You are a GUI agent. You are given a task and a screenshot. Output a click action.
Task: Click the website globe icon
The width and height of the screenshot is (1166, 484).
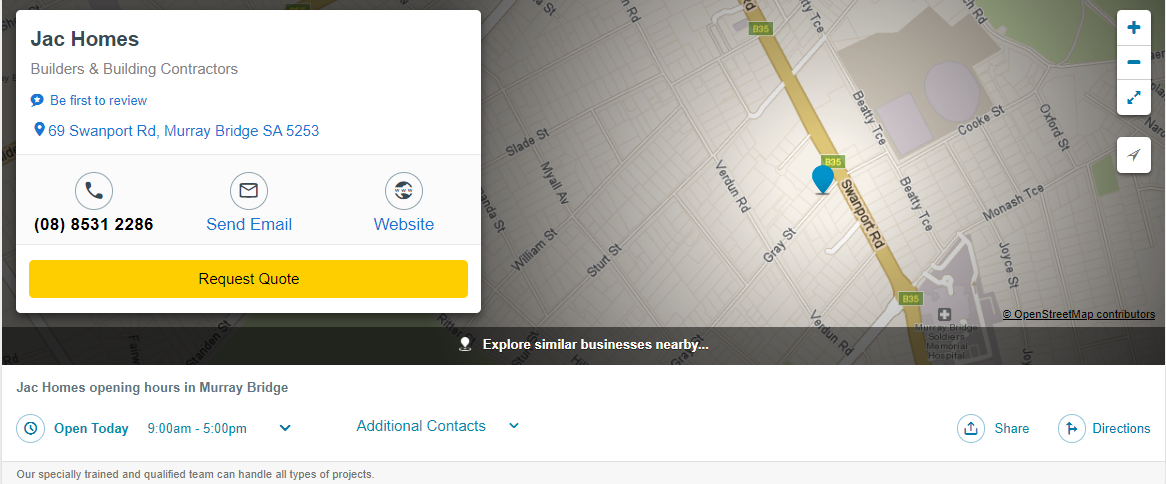tap(404, 191)
